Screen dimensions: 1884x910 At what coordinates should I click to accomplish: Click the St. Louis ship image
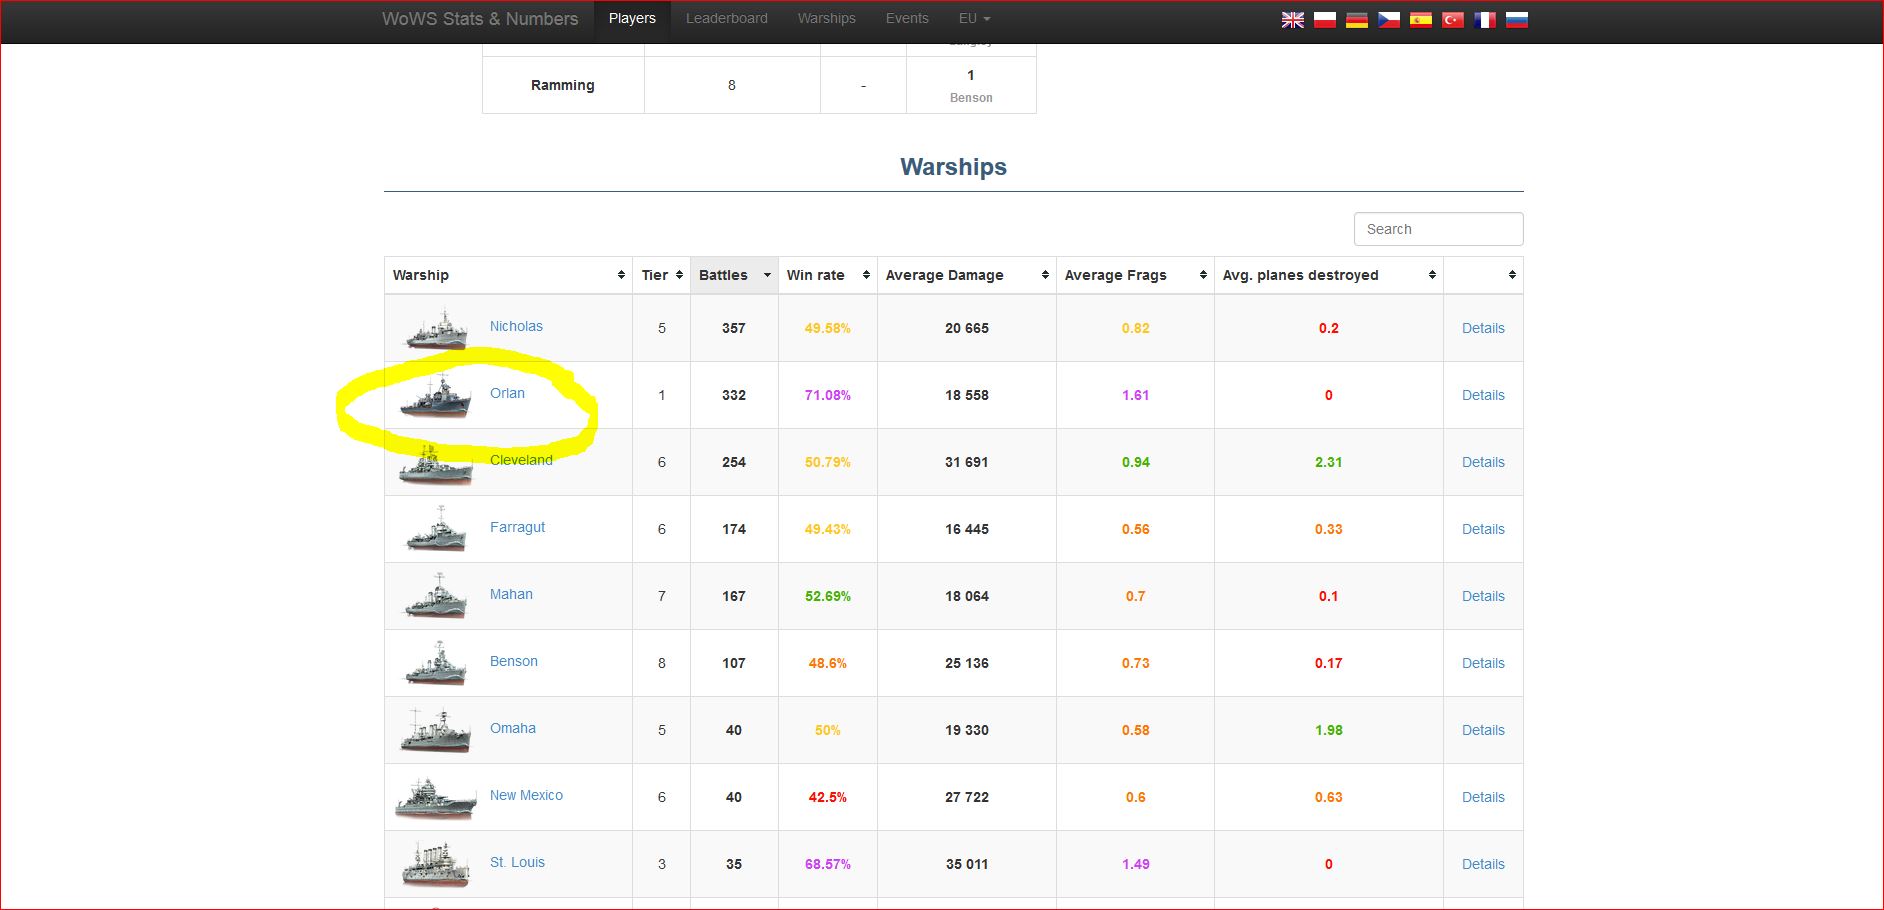[436, 864]
